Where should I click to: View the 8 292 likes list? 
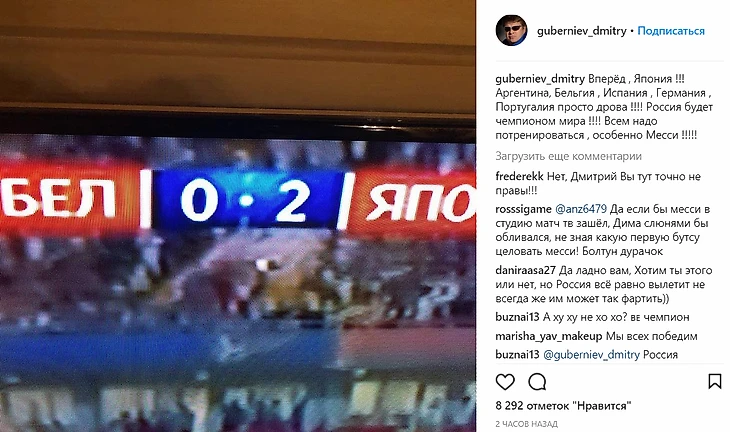tap(563, 406)
